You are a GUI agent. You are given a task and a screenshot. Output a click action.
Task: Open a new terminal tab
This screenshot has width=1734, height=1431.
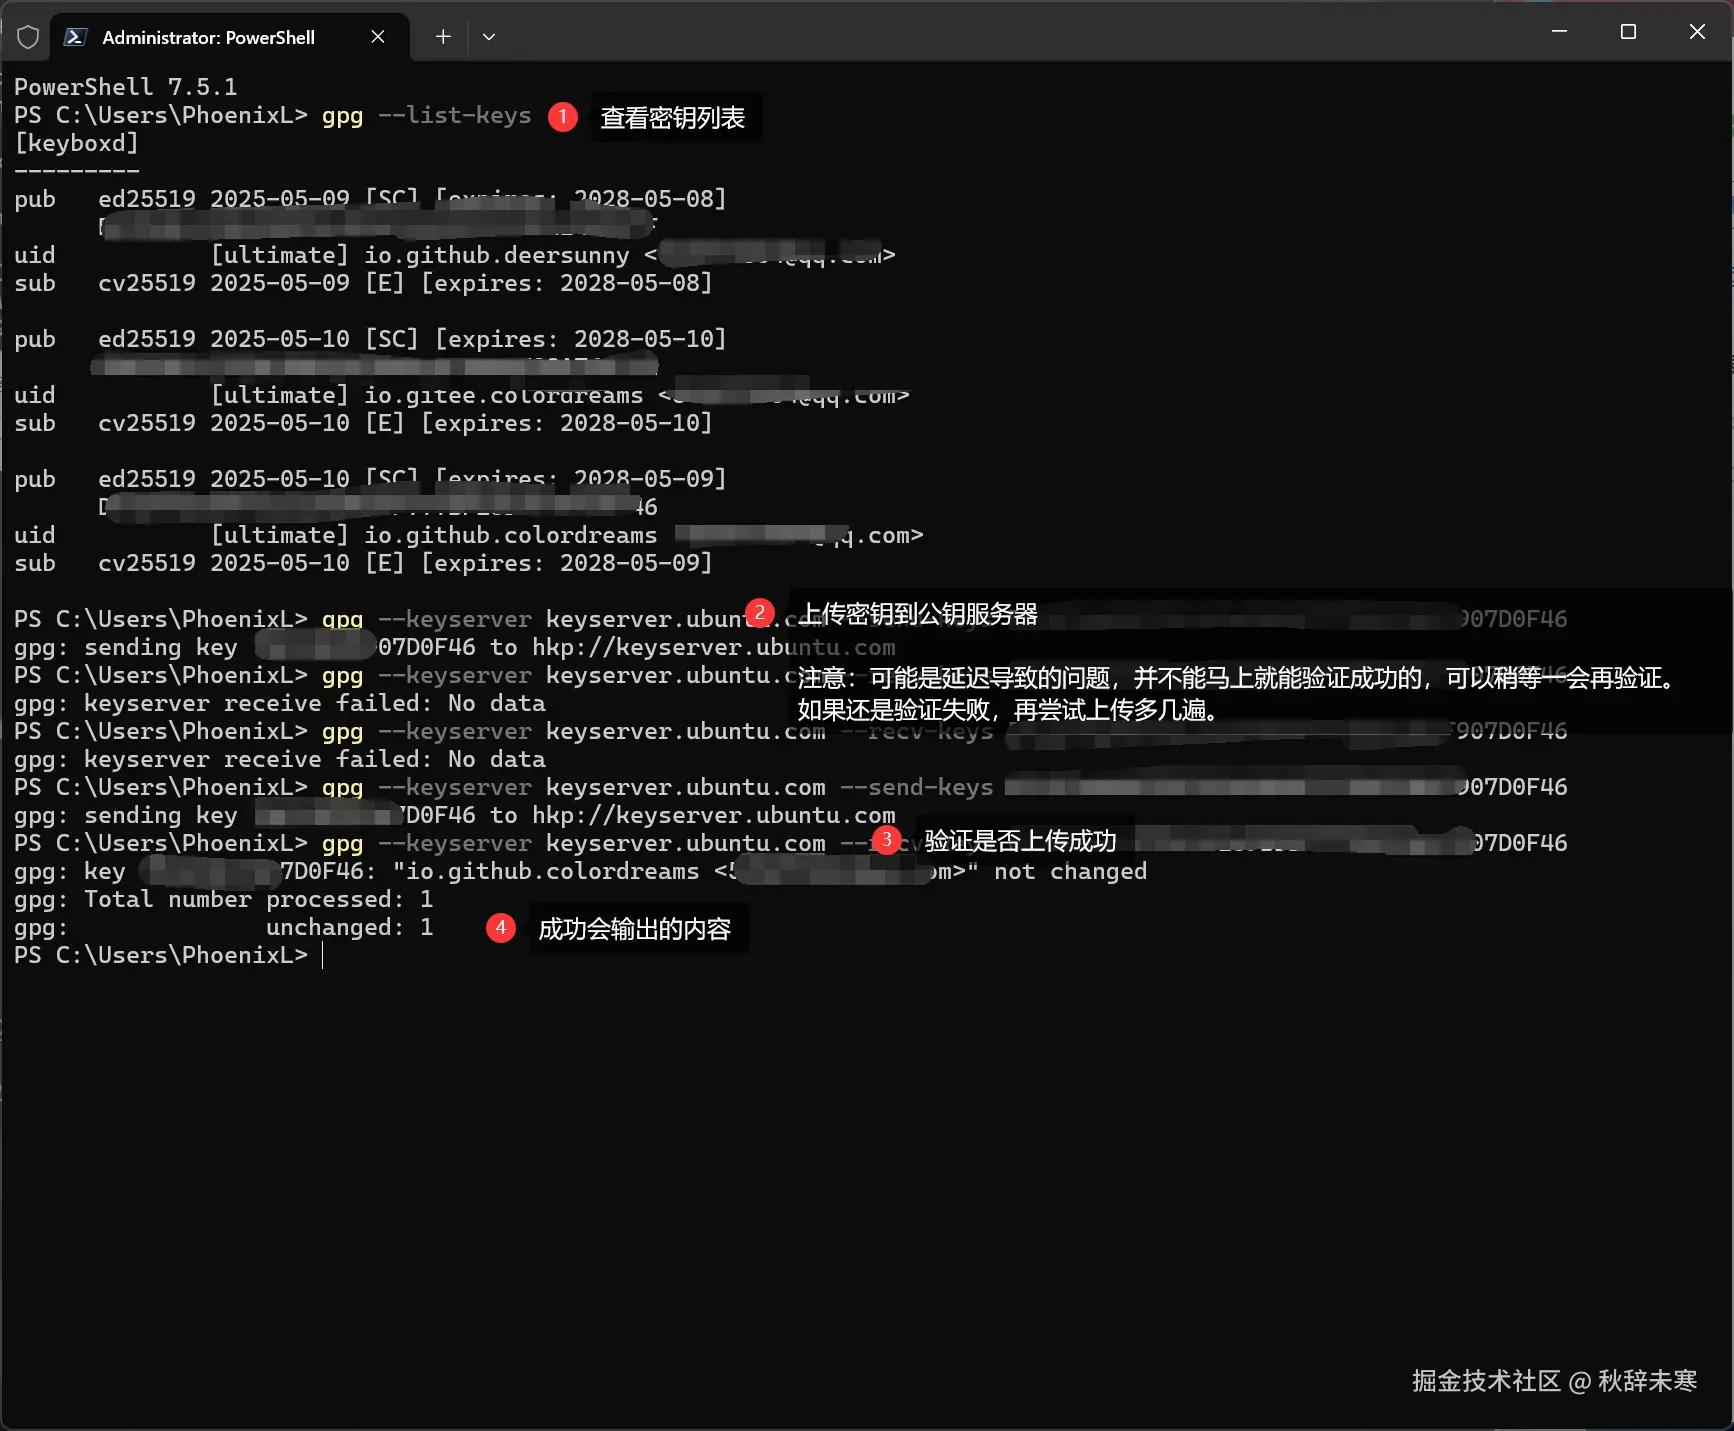[443, 37]
